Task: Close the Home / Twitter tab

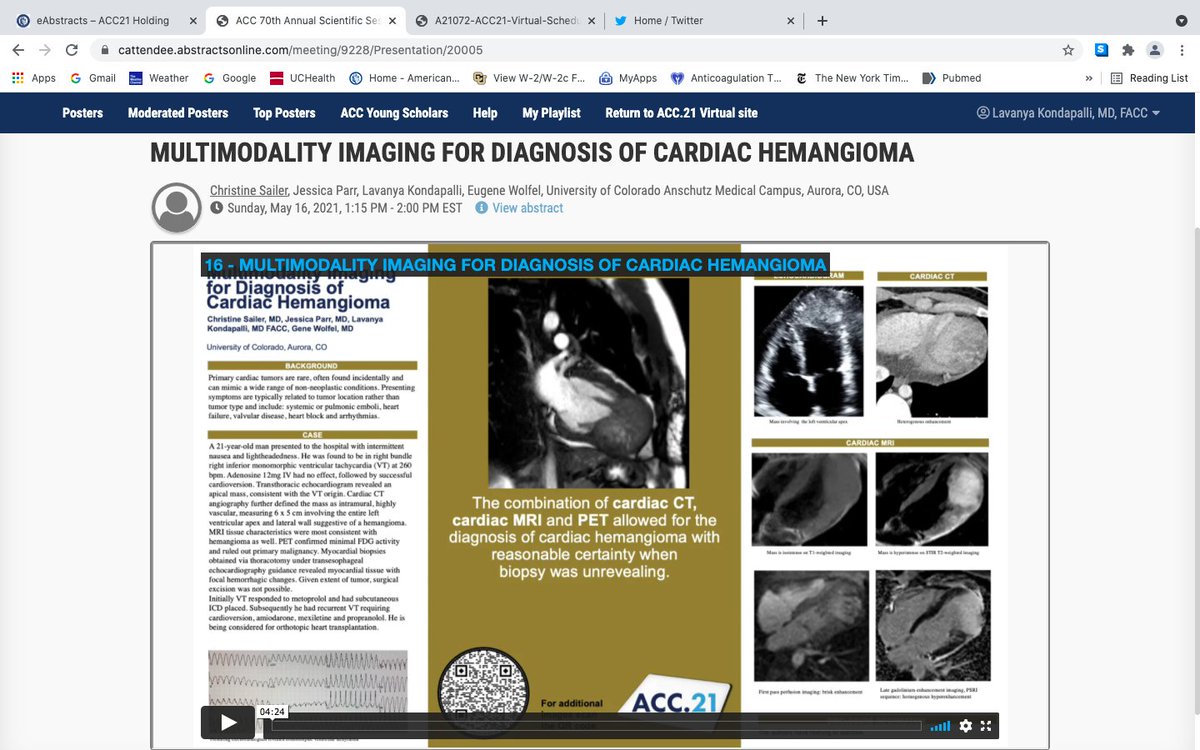Action: click(x=791, y=20)
